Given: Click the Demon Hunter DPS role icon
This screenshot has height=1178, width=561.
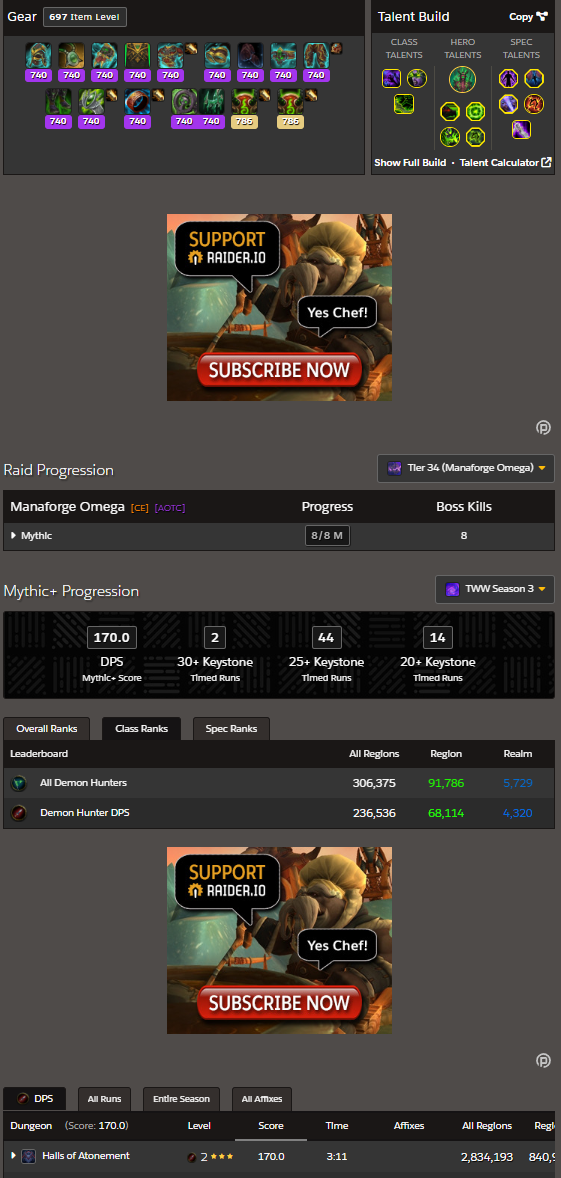Looking at the screenshot, I should click(19, 813).
